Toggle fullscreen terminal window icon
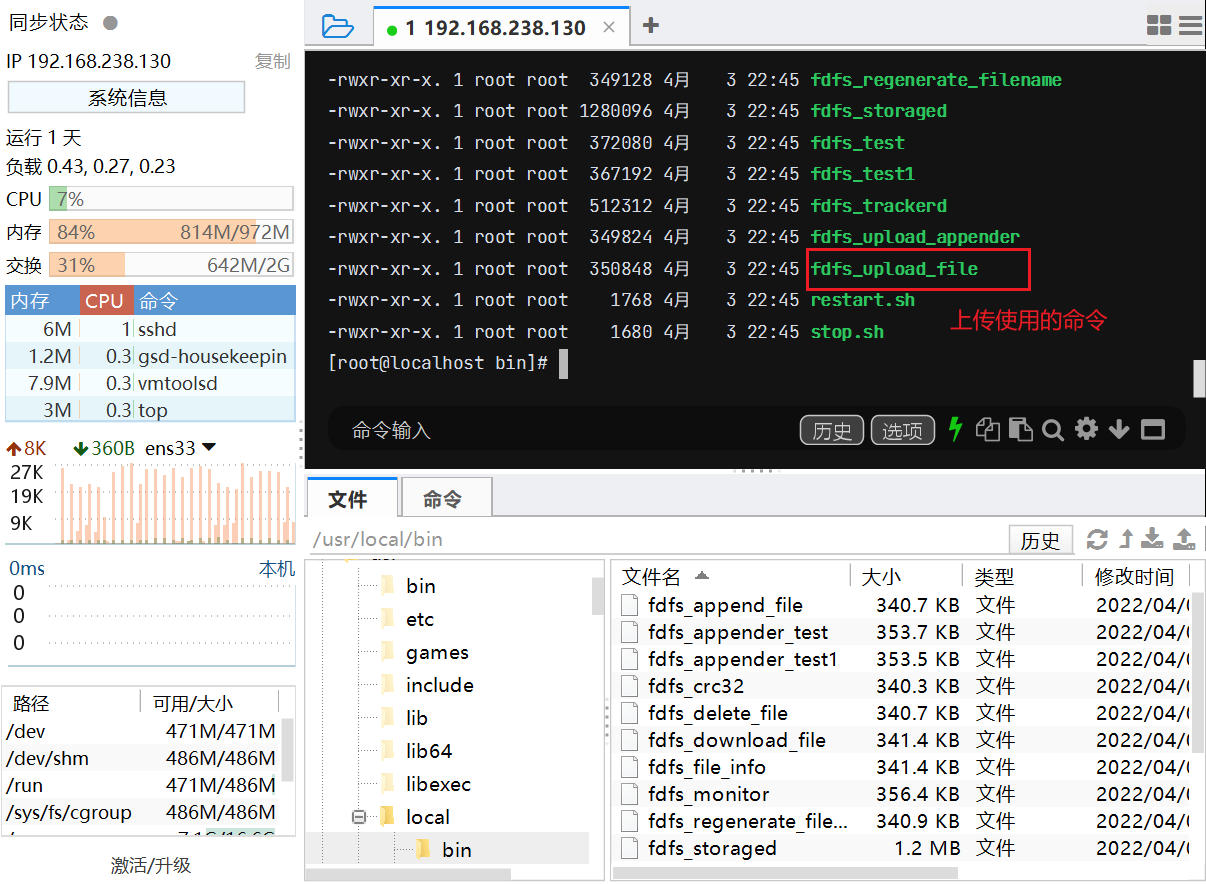Image resolution: width=1206 pixels, height=884 pixels. [x=1153, y=430]
